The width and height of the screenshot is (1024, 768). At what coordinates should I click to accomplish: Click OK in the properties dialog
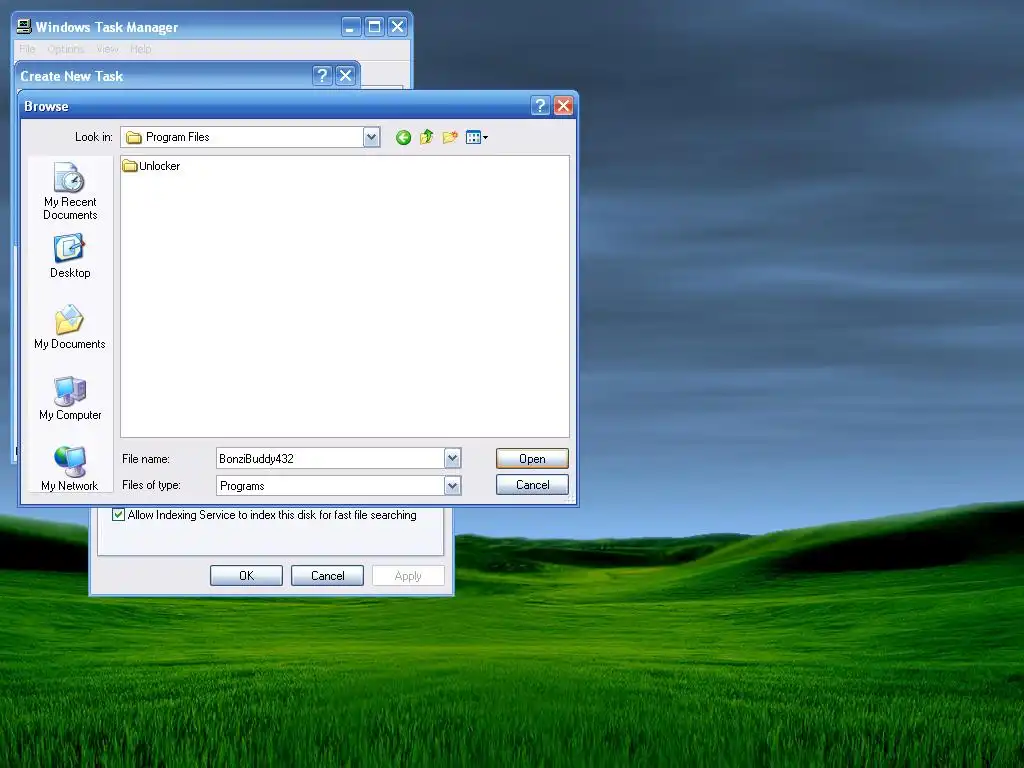click(x=246, y=575)
